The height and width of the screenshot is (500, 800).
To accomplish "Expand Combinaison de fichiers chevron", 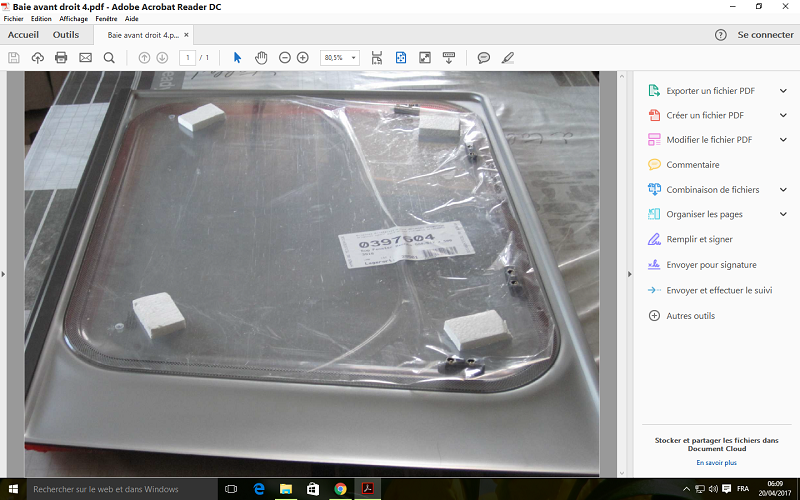I will click(783, 189).
